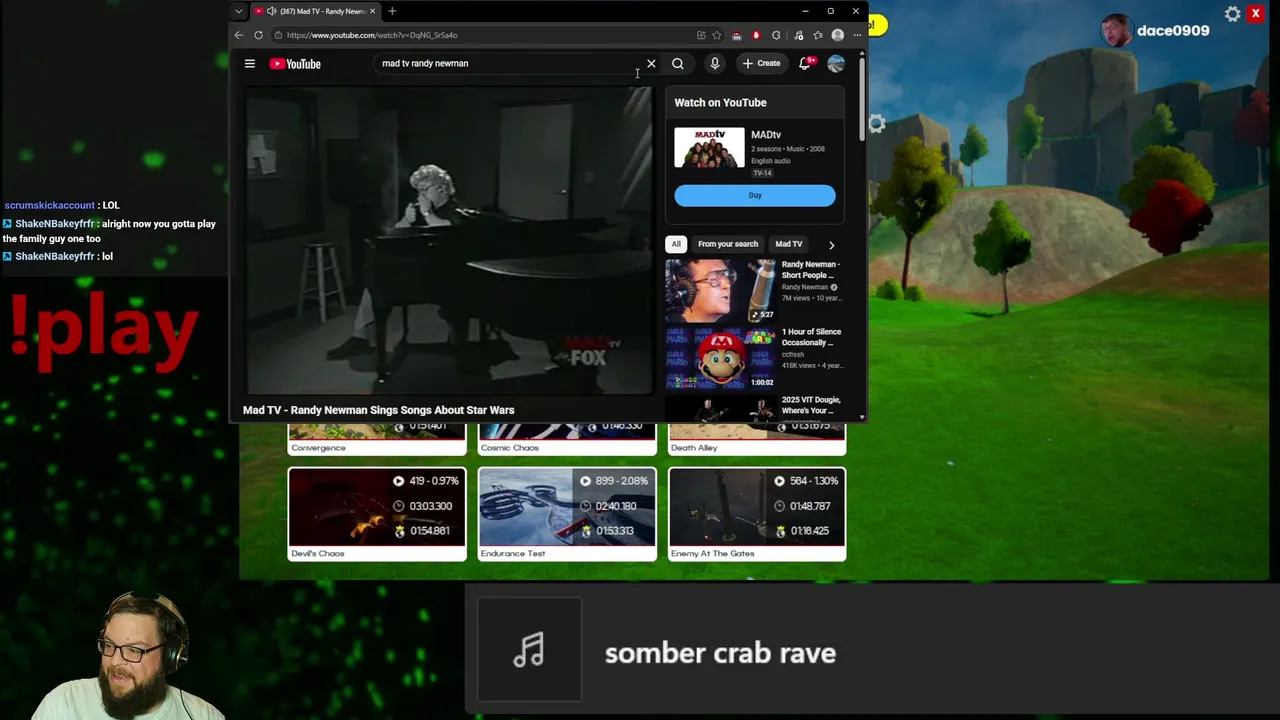View site information lock icon
1280x720 pixels.
[278, 35]
